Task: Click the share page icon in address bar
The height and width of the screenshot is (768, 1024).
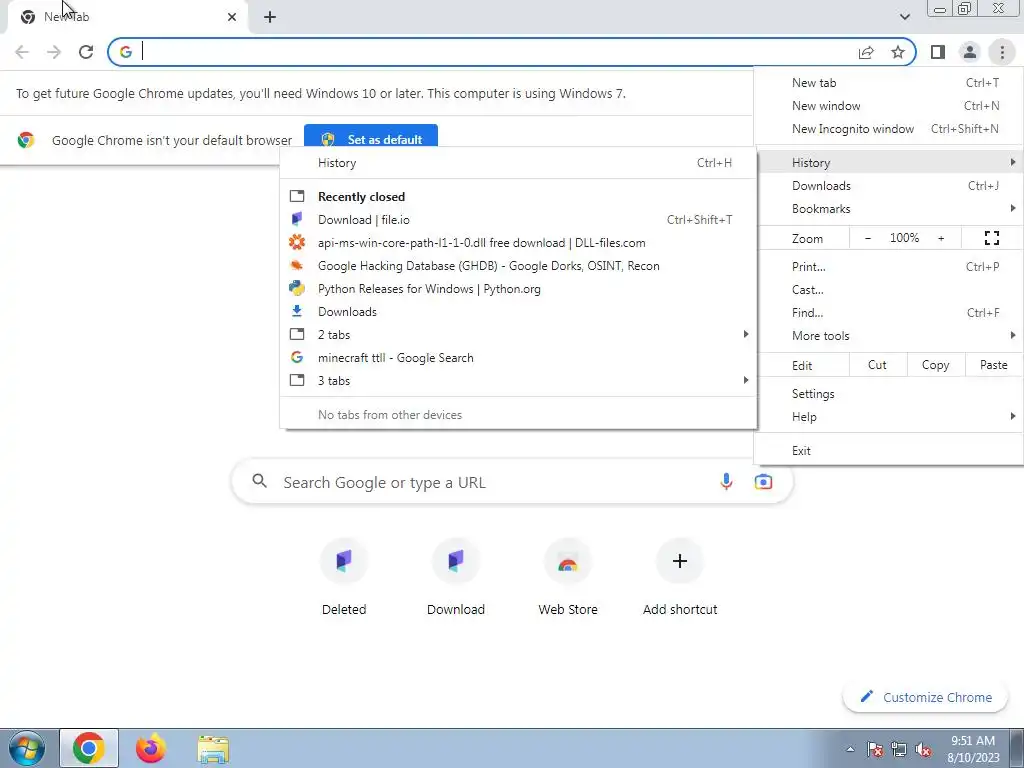Action: coord(866,52)
